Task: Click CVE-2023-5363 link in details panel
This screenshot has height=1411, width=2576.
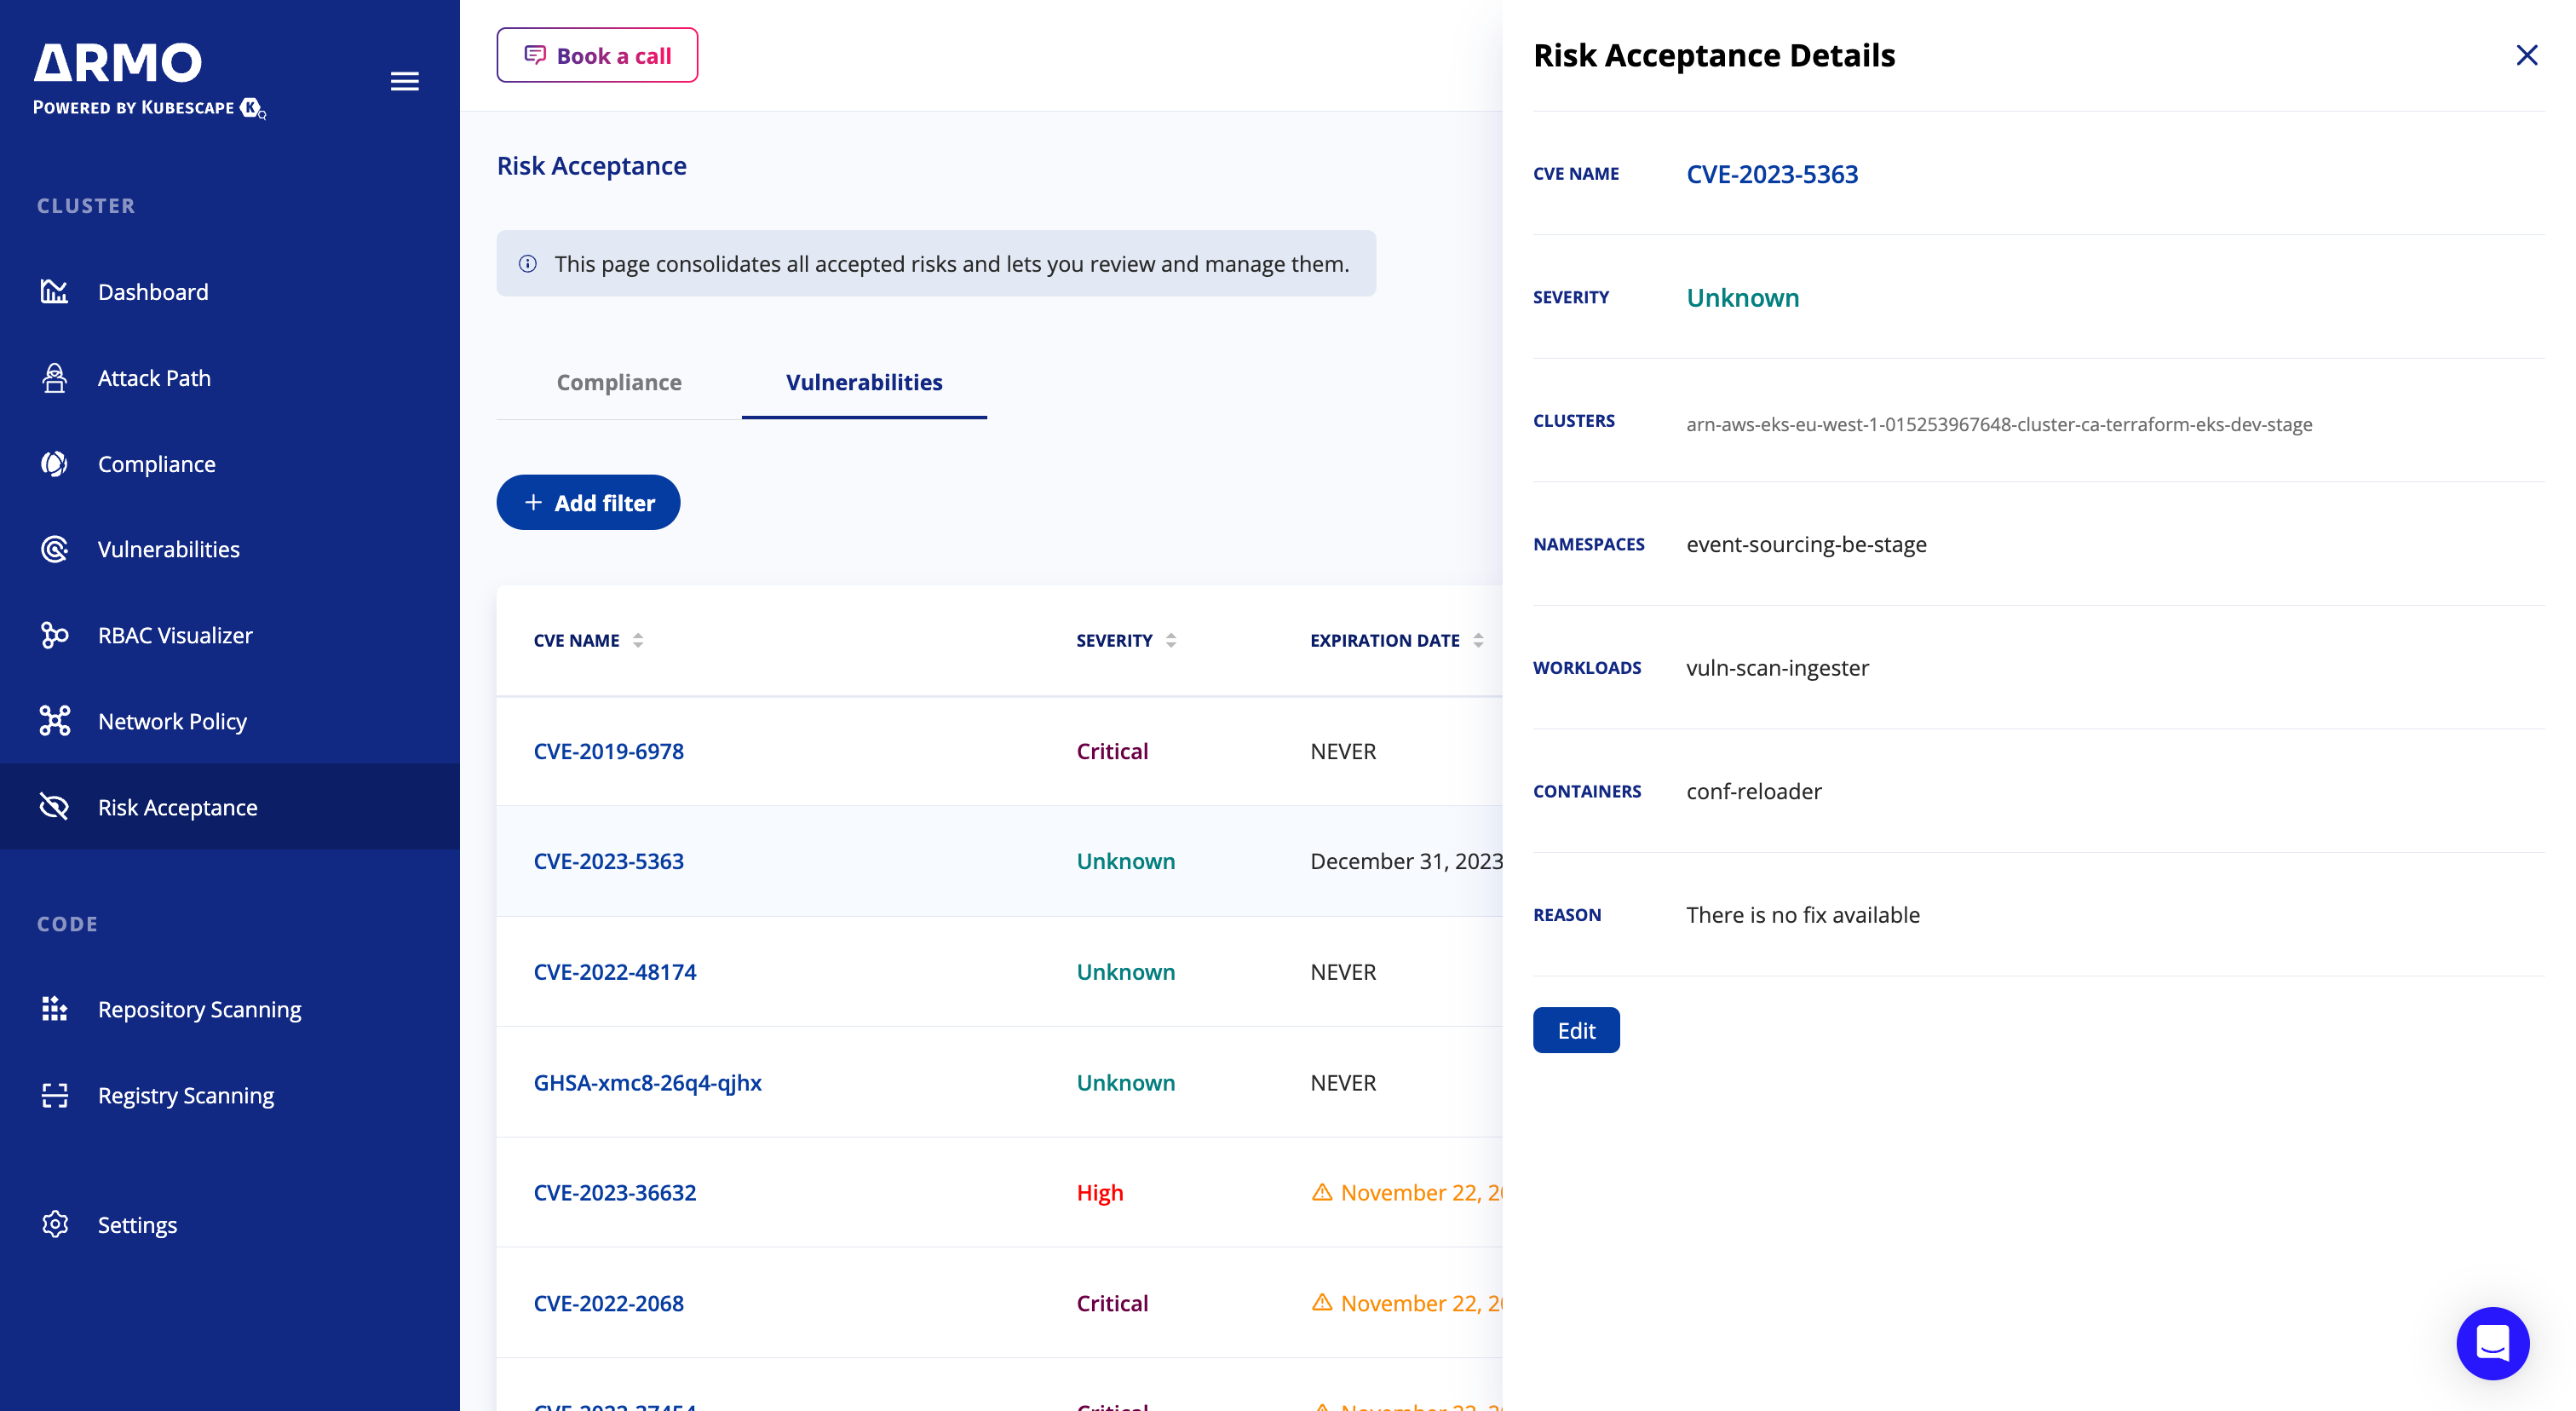Action: [x=1771, y=174]
